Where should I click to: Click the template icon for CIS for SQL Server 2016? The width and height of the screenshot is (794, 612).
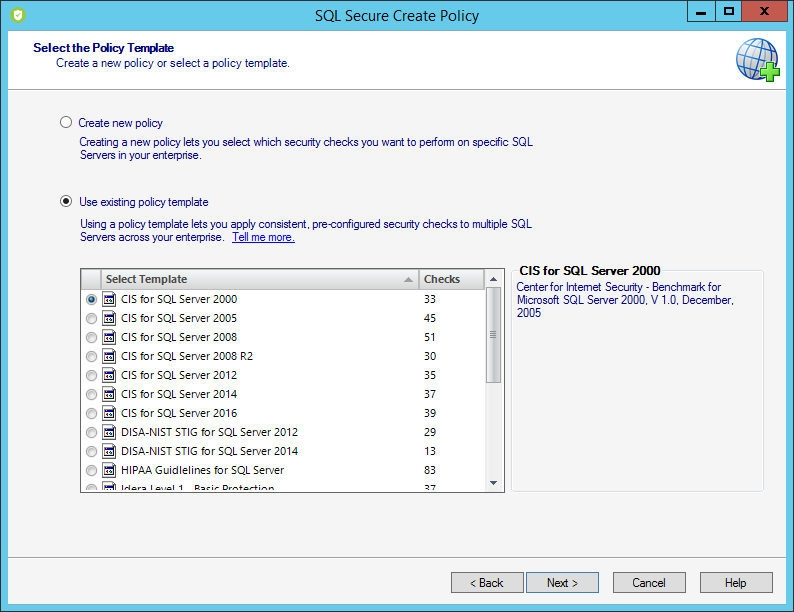pyautogui.click(x=109, y=413)
